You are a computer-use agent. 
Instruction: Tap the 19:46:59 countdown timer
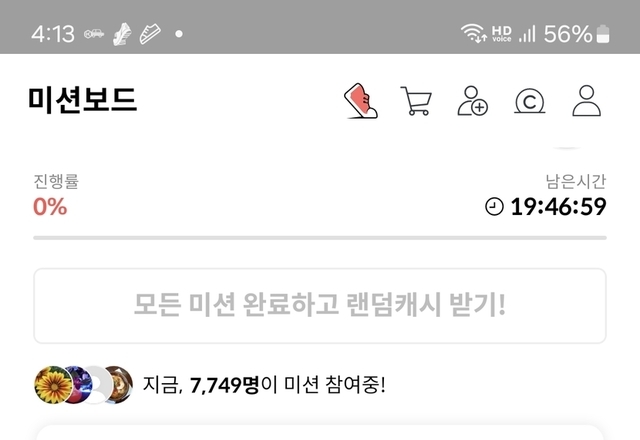pos(558,207)
